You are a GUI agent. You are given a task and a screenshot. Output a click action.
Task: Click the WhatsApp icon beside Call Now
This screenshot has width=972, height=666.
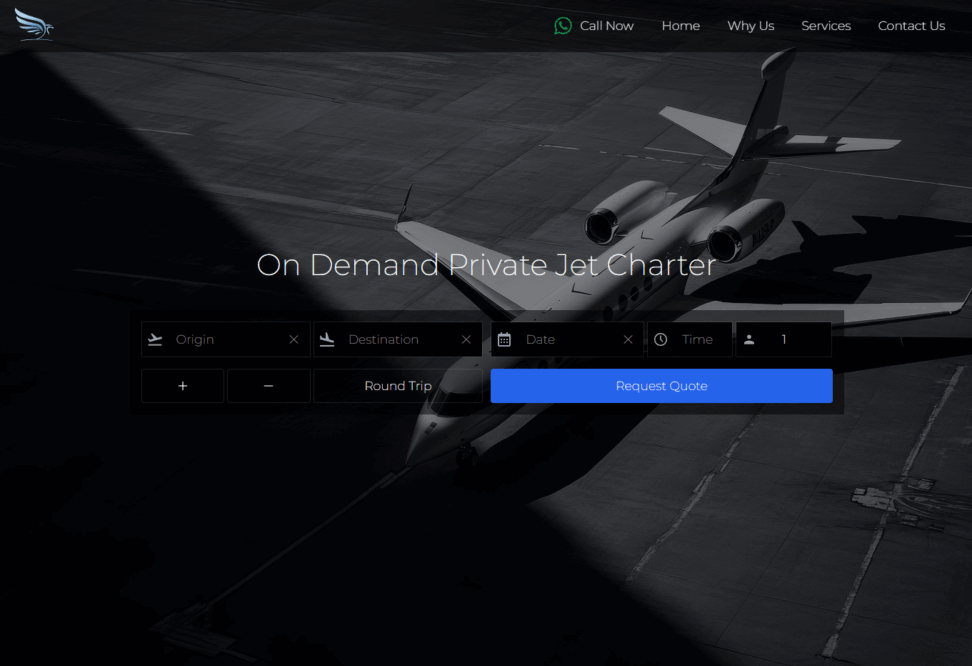(563, 25)
